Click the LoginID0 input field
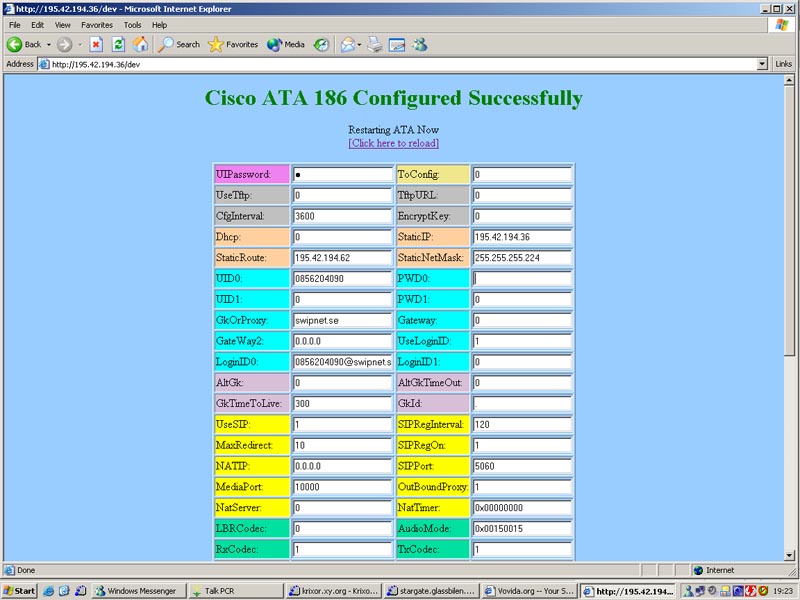Screen dimensions: 800x600 point(342,362)
